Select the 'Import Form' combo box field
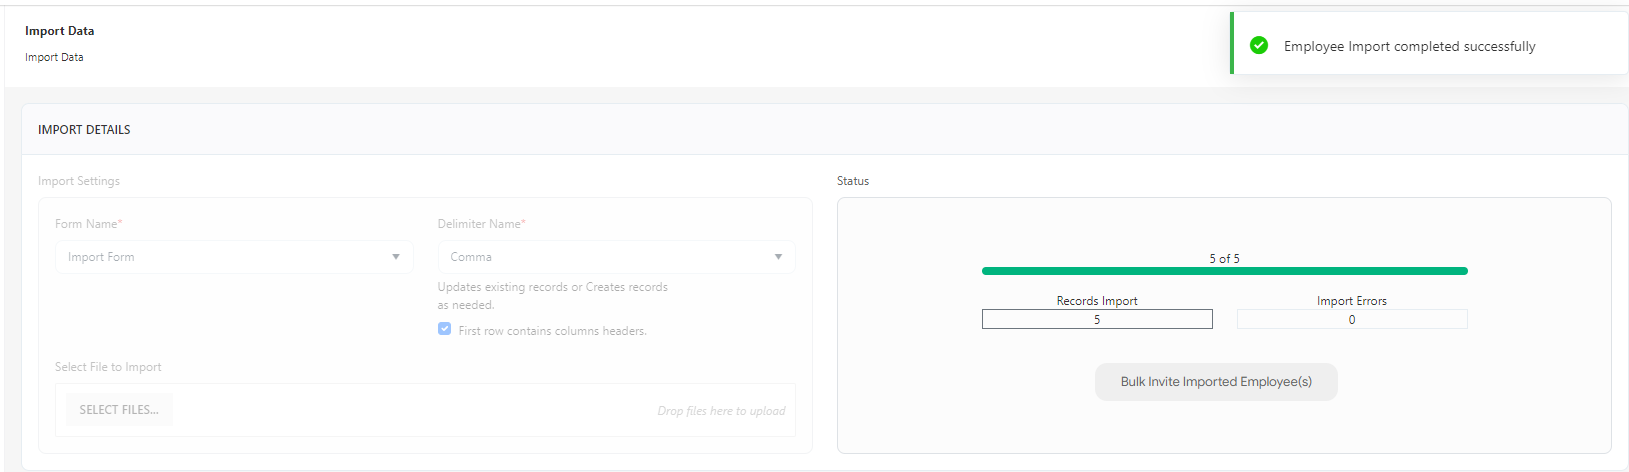Viewport: 1629px width, 472px height. coord(220,257)
